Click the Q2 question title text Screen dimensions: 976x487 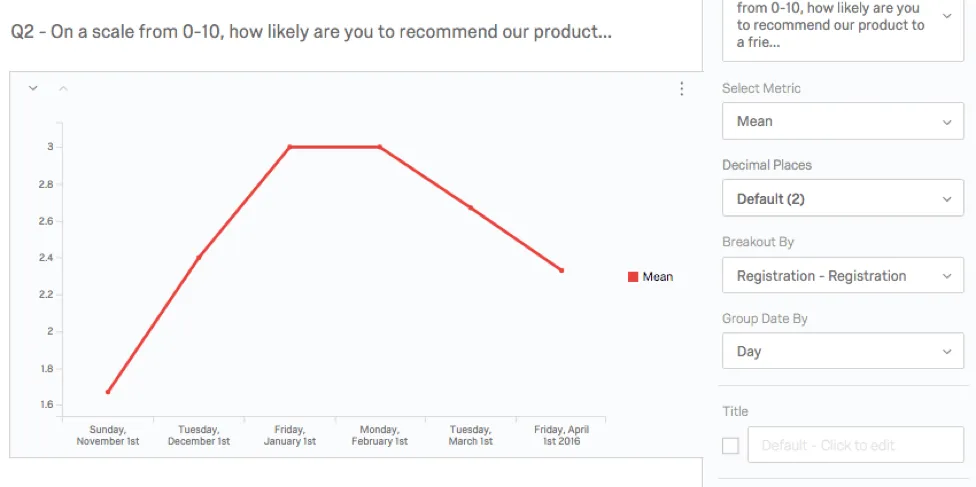(311, 32)
